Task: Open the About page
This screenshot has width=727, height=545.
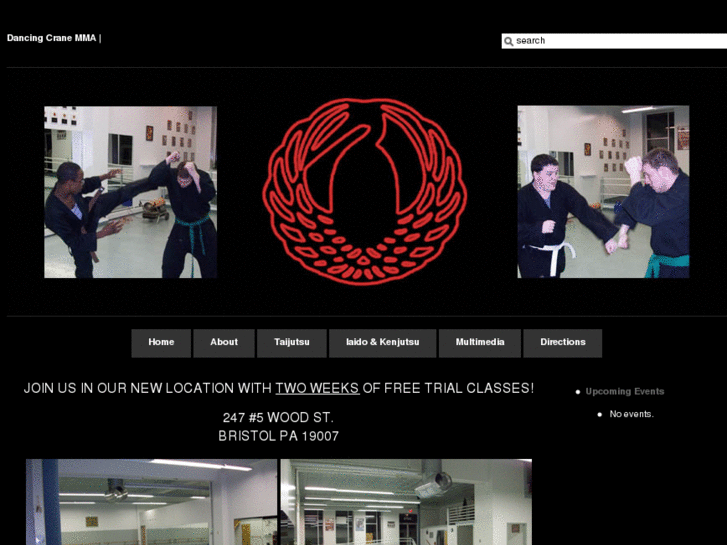Action: (x=224, y=343)
